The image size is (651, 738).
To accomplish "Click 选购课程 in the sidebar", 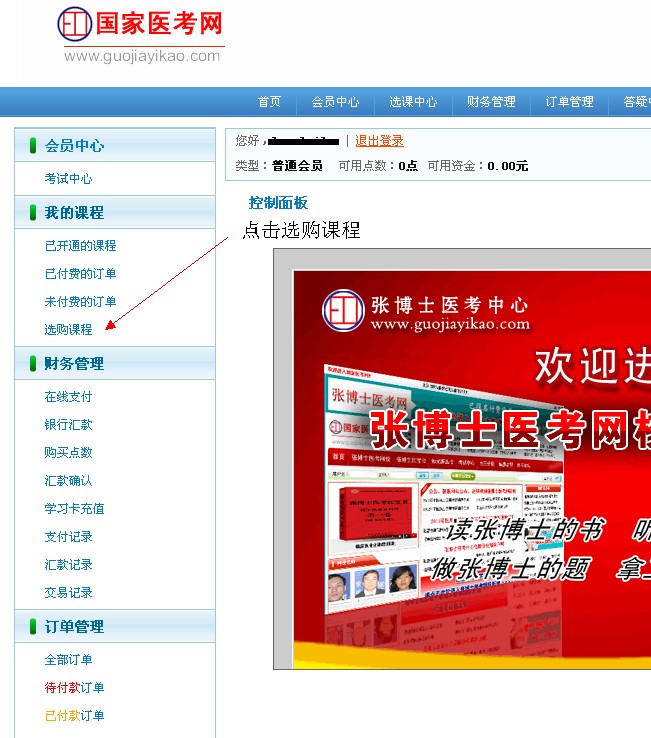I will click(68, 330).
